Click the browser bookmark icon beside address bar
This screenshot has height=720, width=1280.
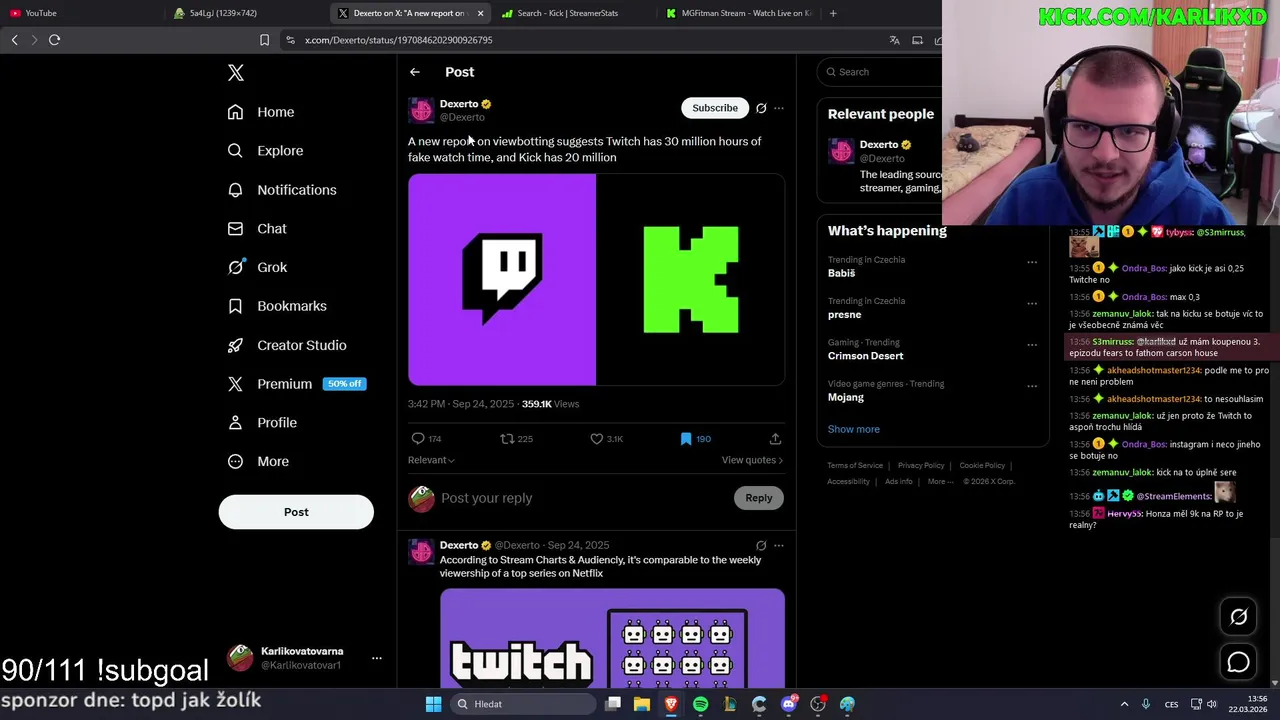click(264, 40)
